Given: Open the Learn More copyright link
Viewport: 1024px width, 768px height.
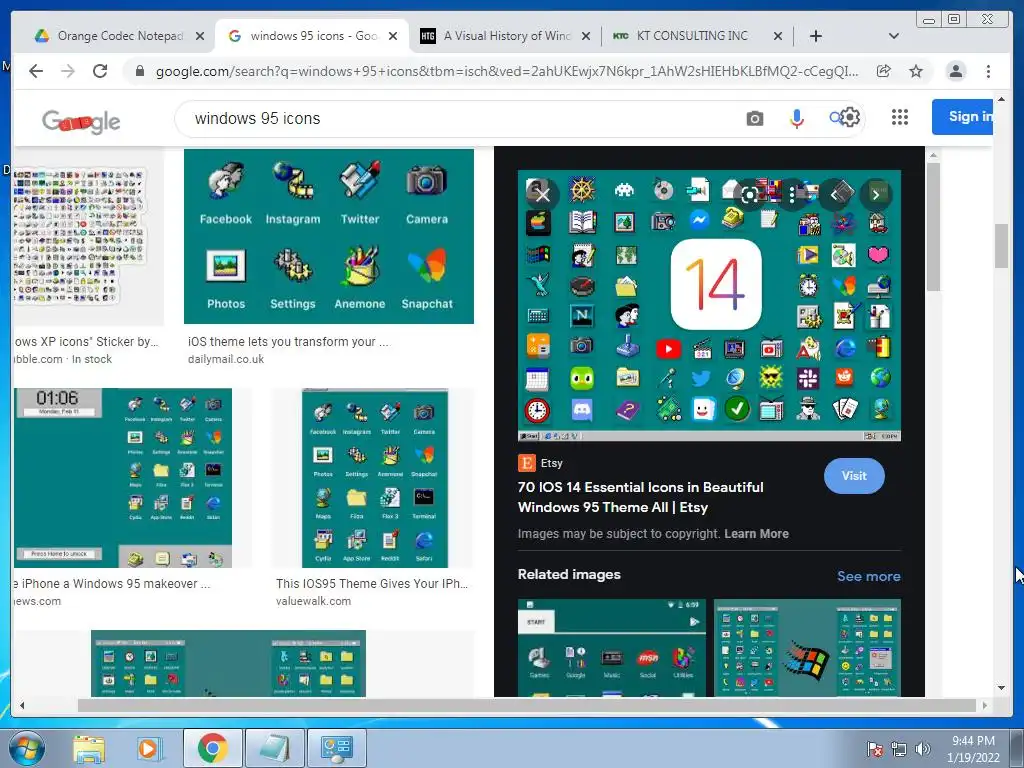Looking at the screenshot, I should click(x=756, y=534).
